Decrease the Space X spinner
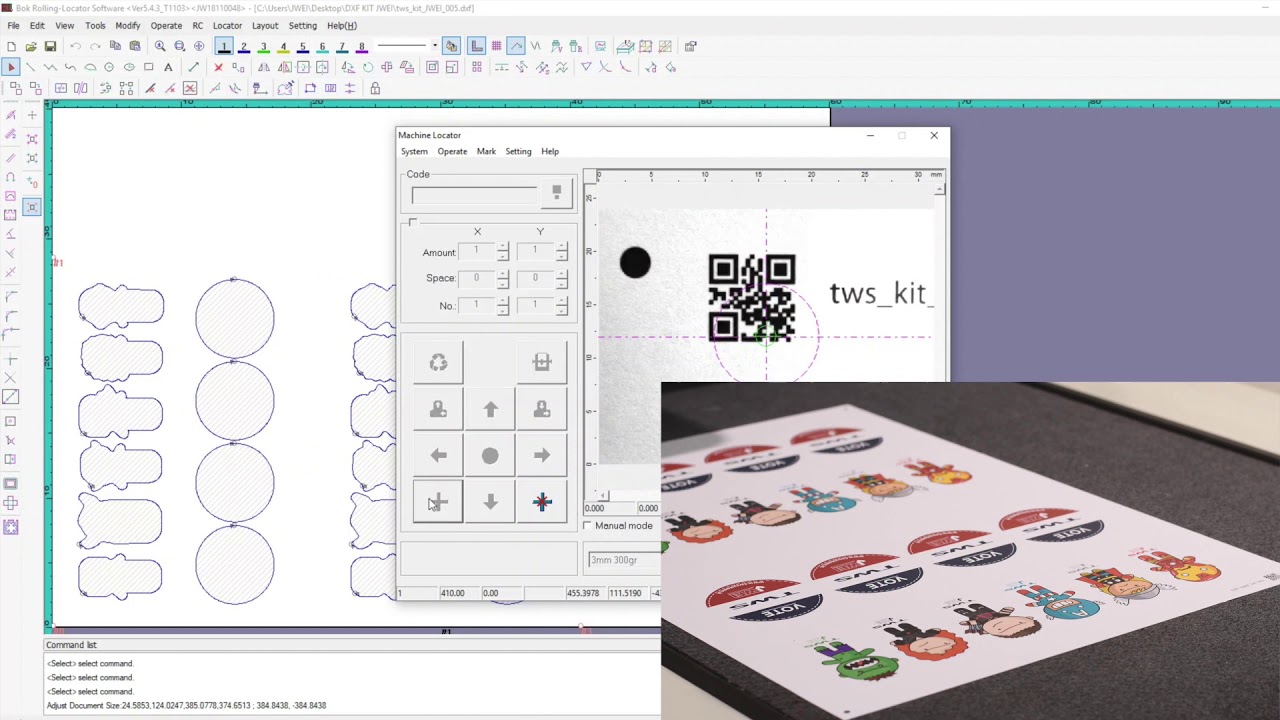Image resolution: width=1280 pixels, height=720 pixels. (x=503, y=283)
